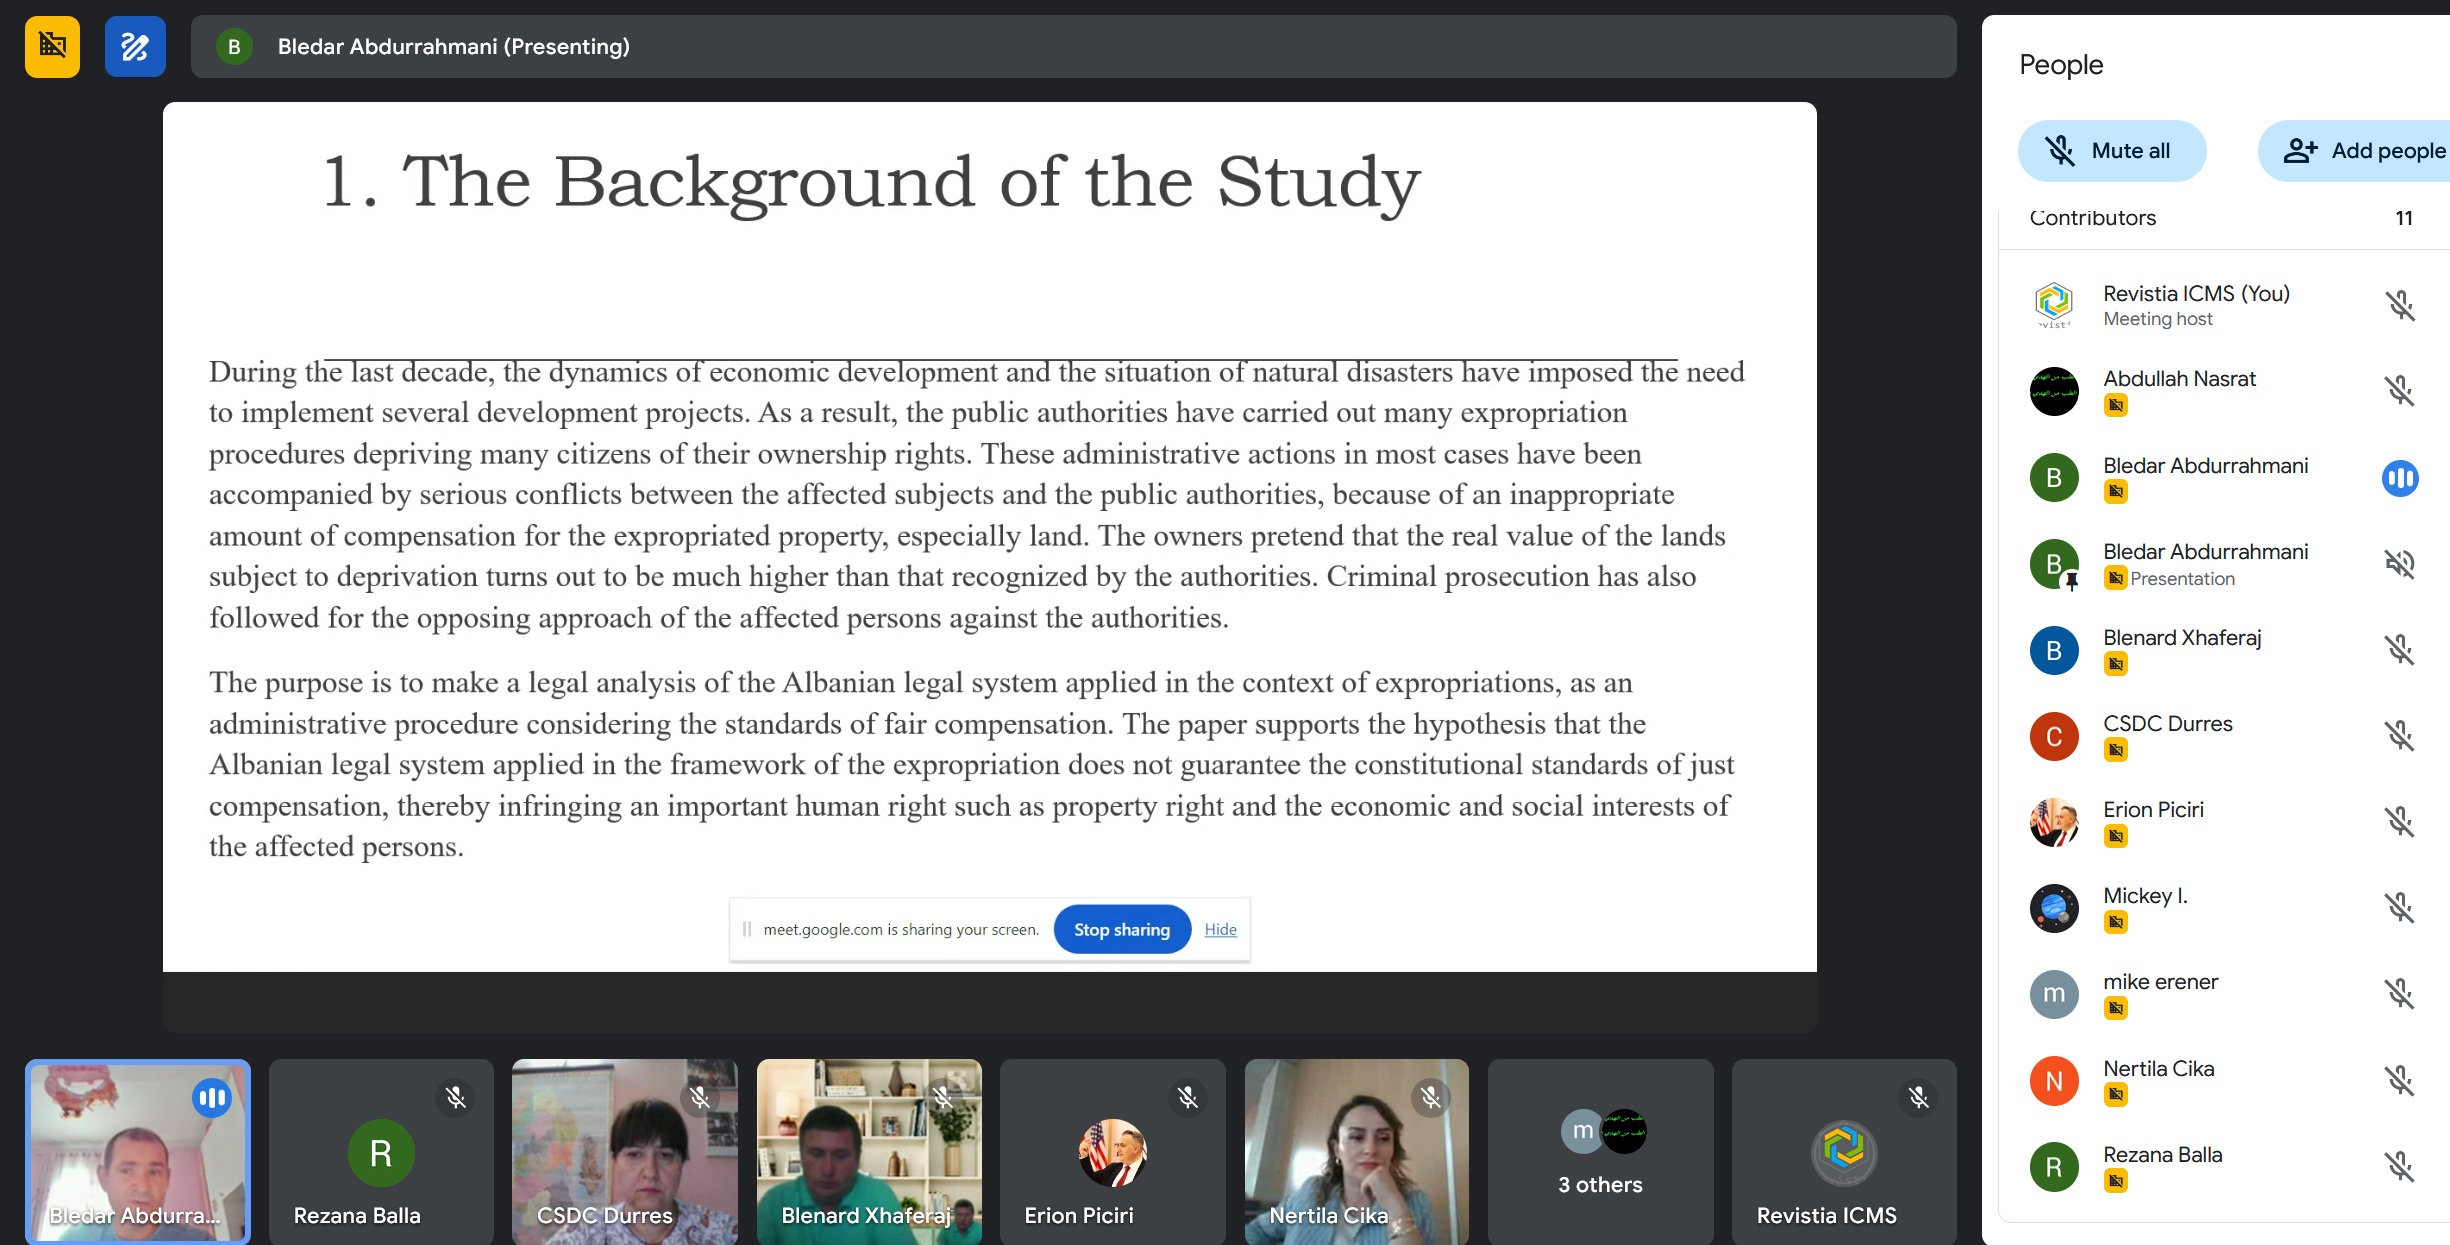The height and width of the screenshot is (1245, 2450).
Task: Open the 3 others participant tile
Action: 1600,1152
